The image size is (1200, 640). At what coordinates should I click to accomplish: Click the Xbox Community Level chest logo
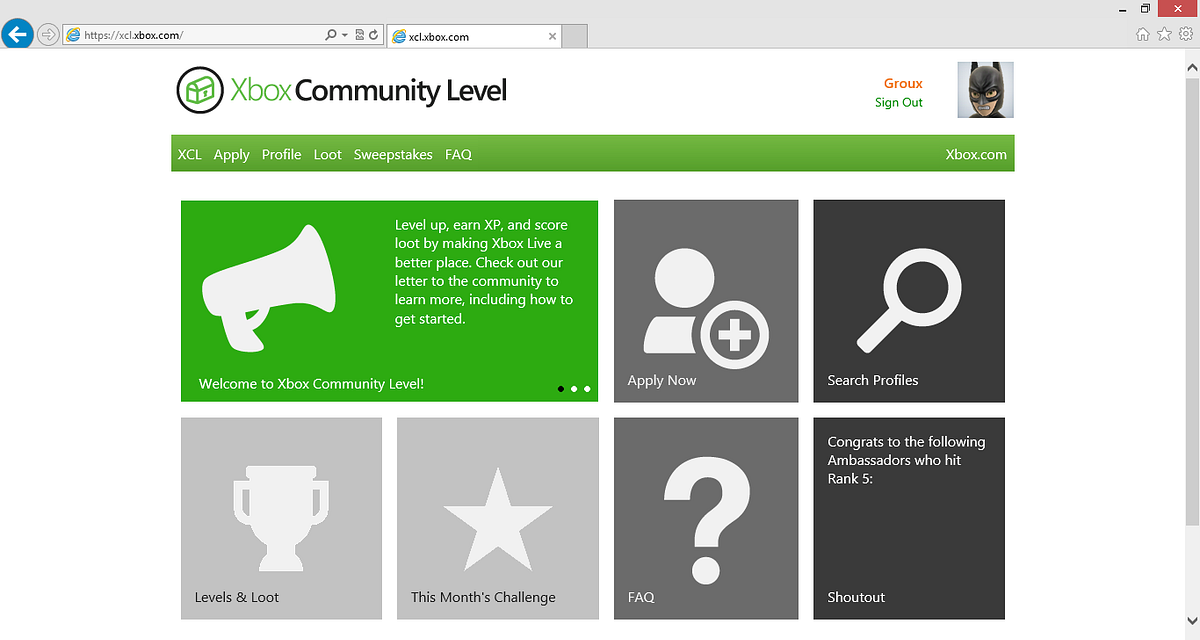point(199,90)
